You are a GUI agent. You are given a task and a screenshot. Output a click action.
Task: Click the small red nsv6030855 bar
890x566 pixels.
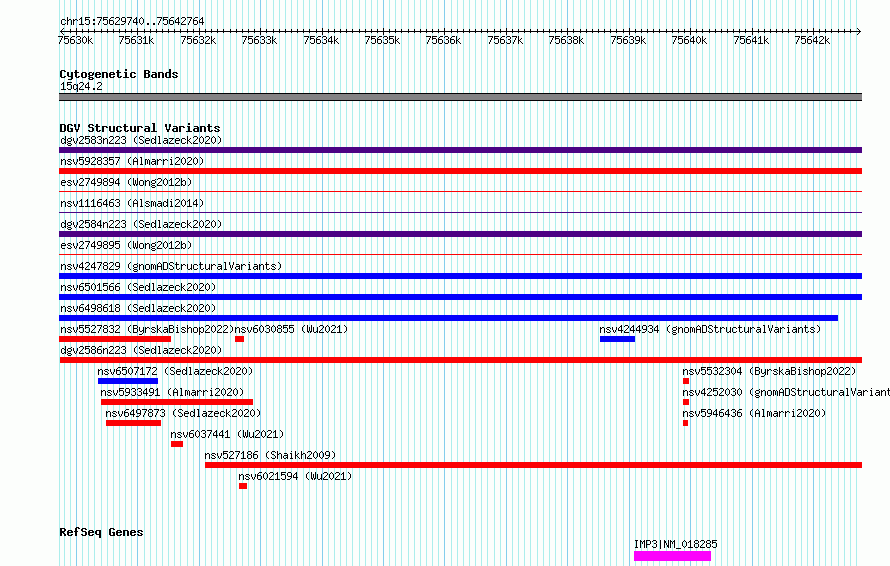pyautogui.click(x=240, y=339)
